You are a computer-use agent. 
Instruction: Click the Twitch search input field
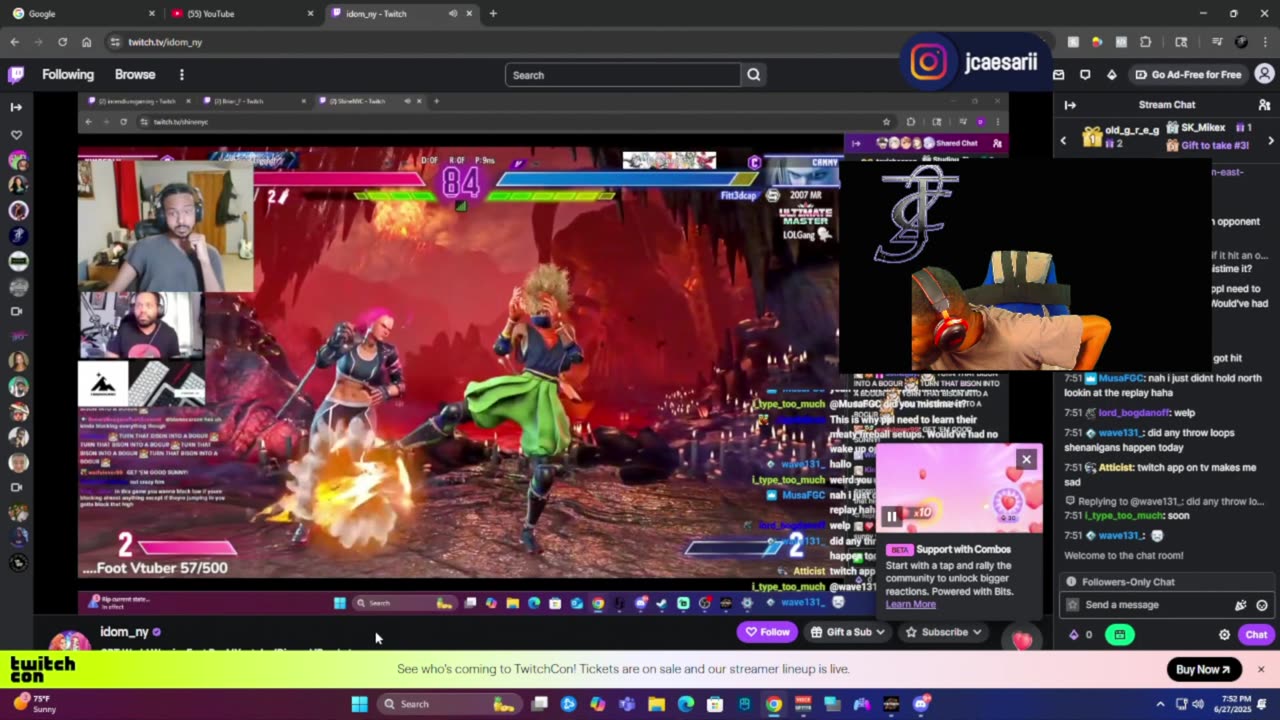pyautogui.click(x=623, y=75)
